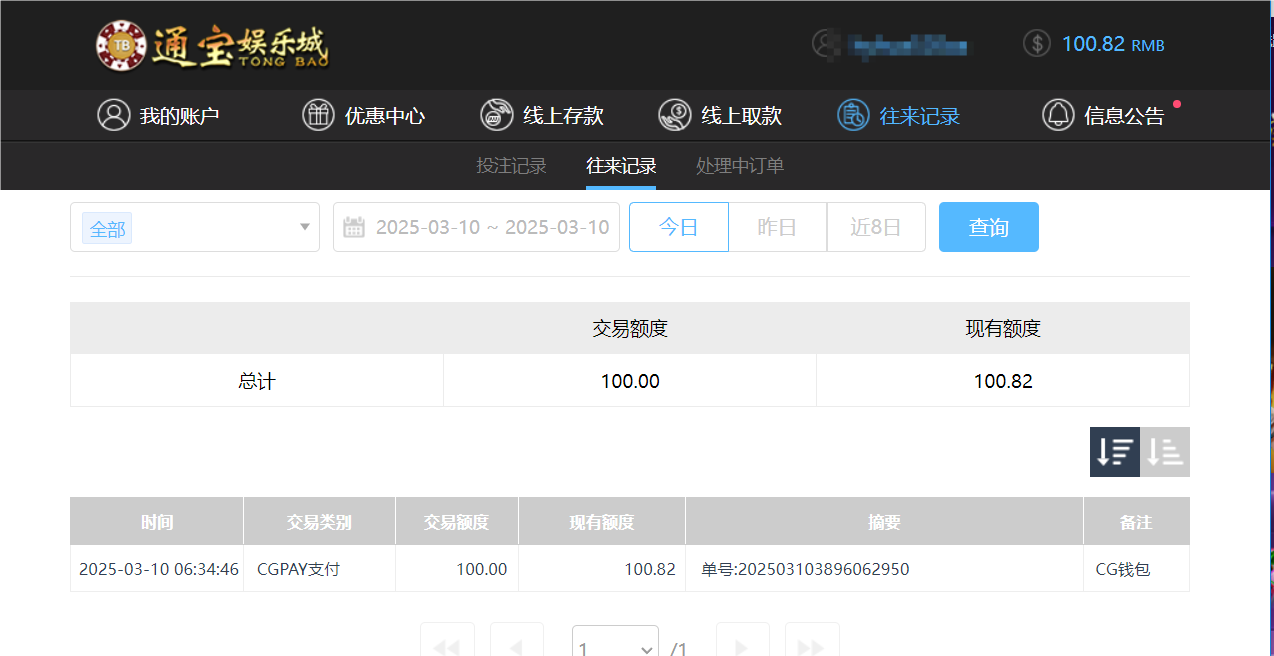The image size is (1274, 656).
Task: Enable the 近8日 filter
Action: 876,227
